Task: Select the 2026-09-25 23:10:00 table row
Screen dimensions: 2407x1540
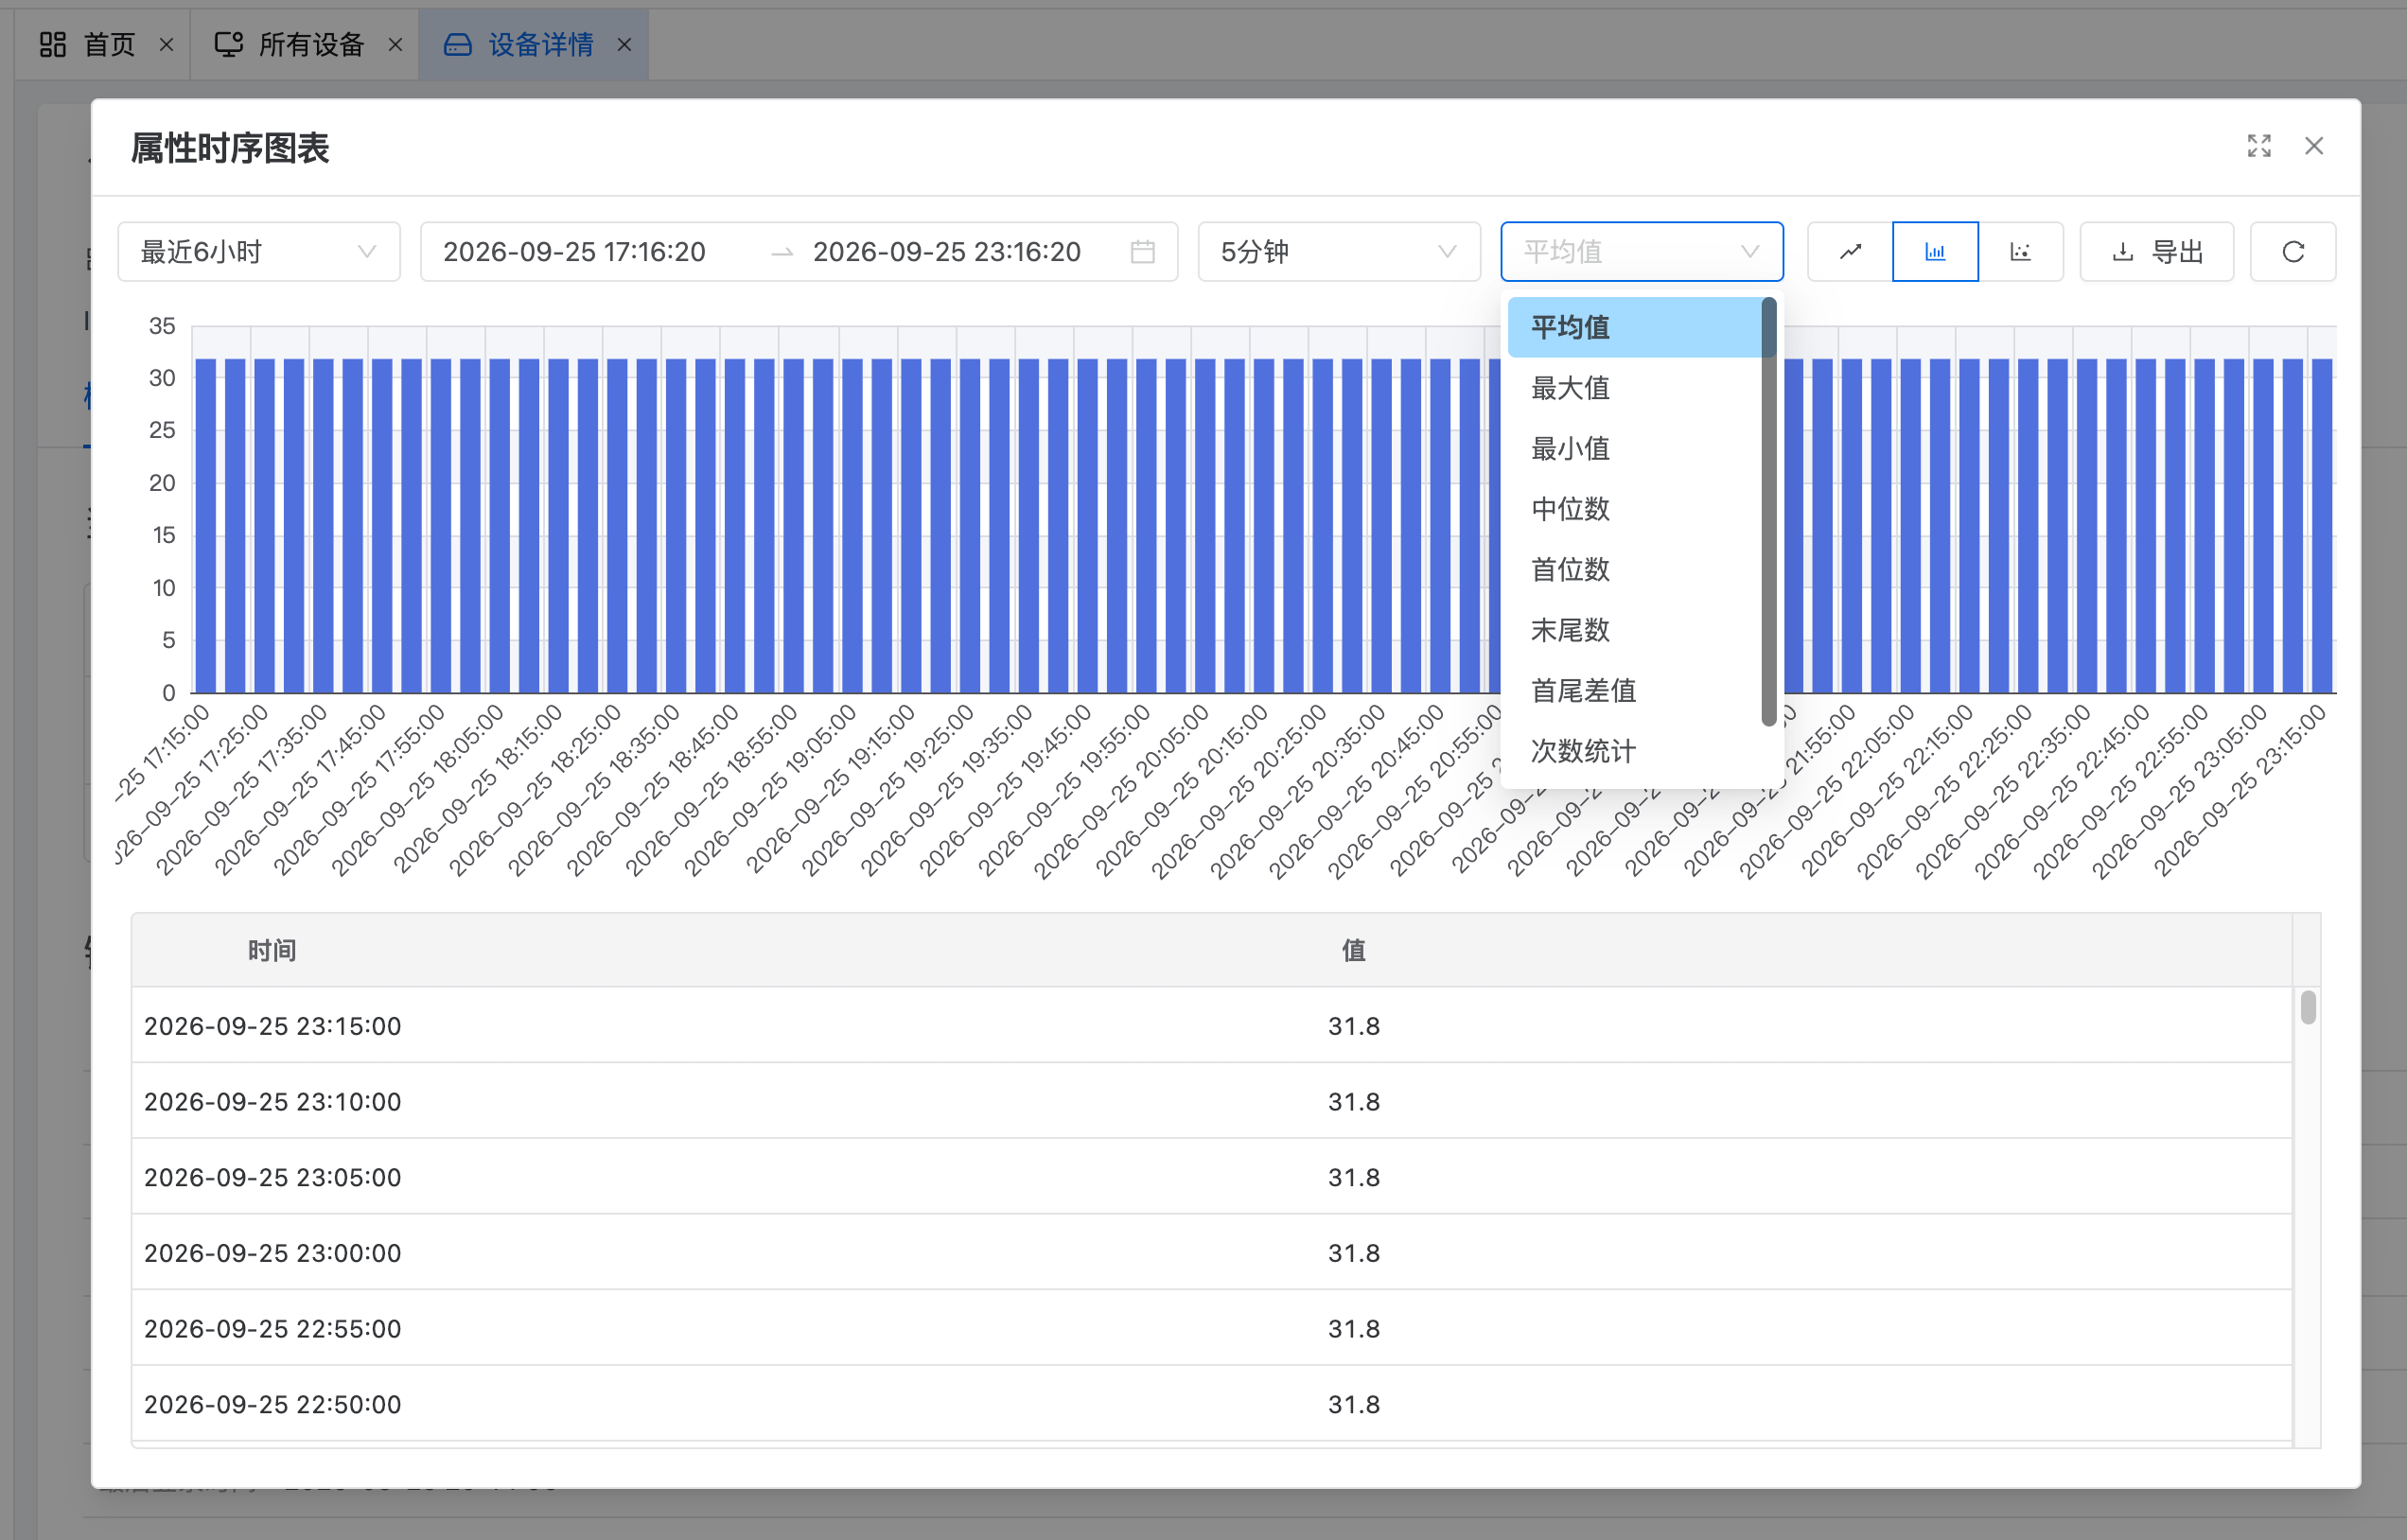Action: point(1211,1101)
